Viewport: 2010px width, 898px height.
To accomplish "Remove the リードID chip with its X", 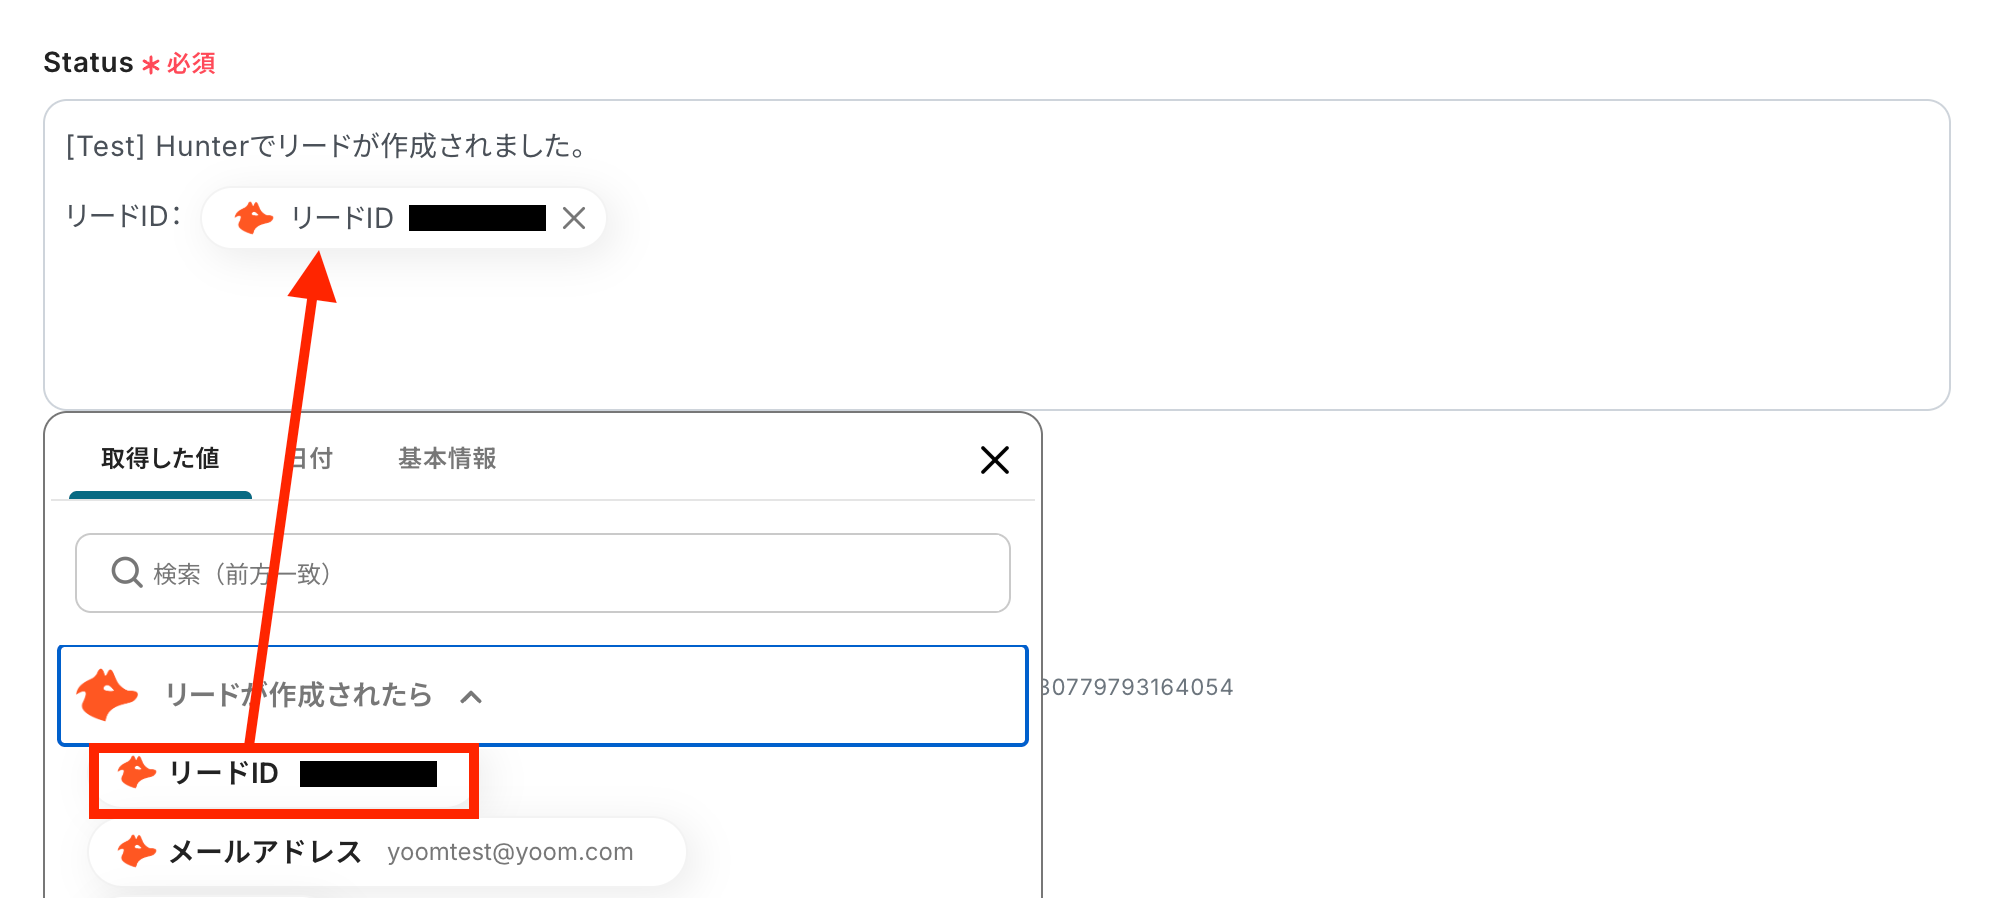I will point(573,218).
